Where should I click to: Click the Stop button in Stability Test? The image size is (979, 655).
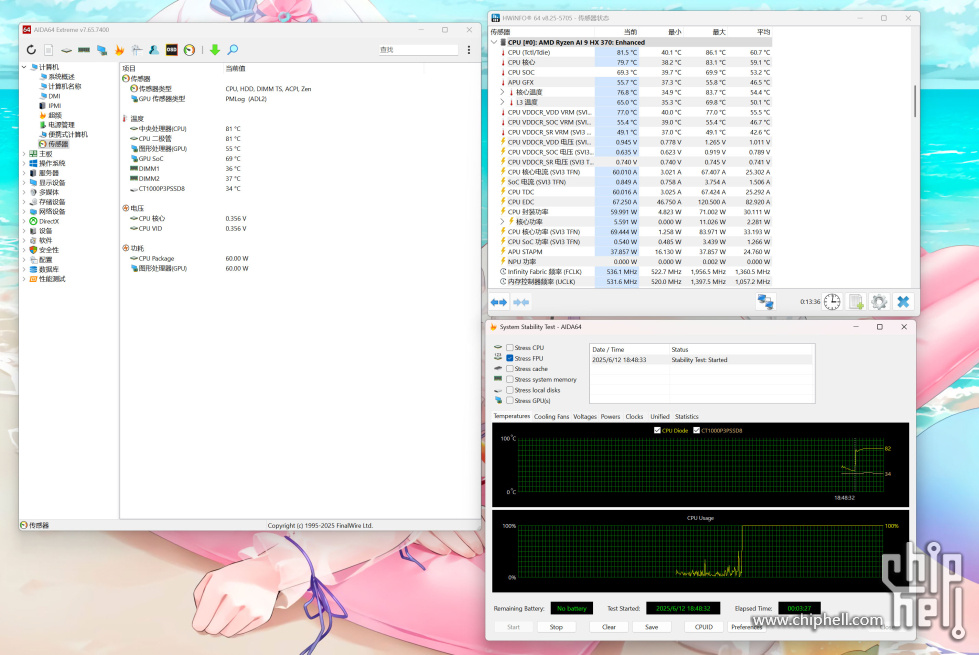556,627
